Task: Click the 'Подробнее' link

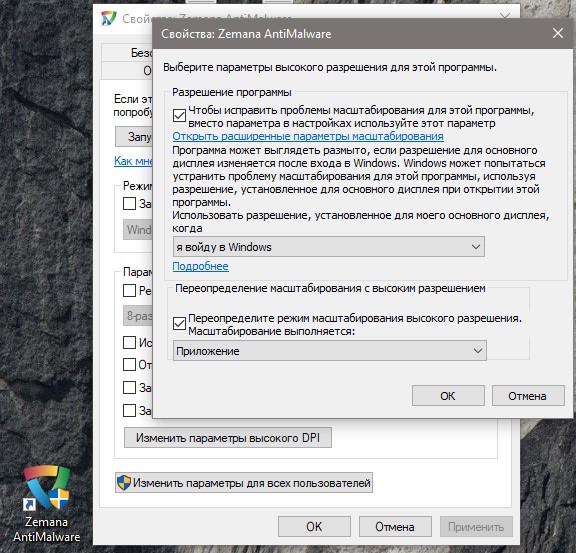Action: (201, 266)
